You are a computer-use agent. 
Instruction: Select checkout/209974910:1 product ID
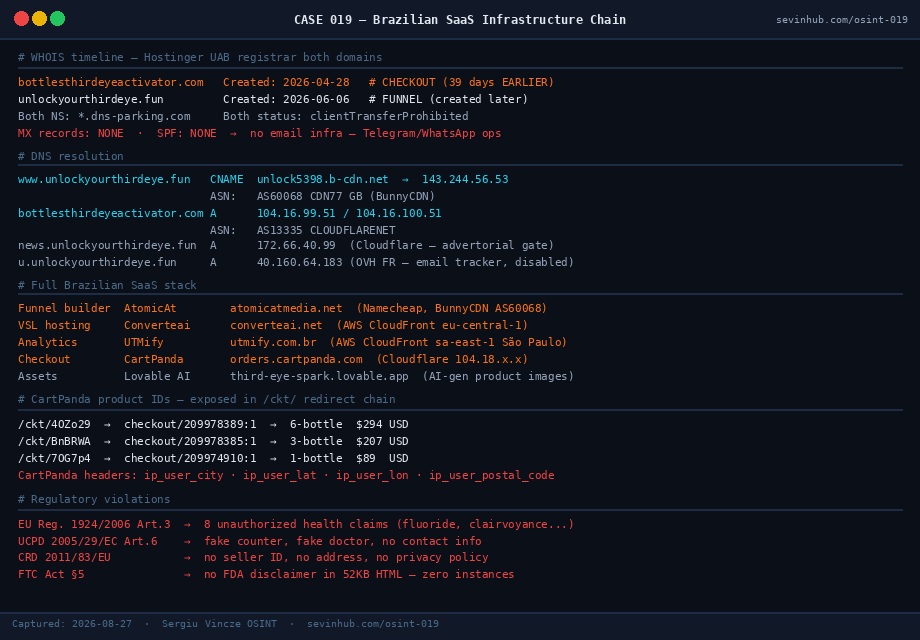pos(190,458)
